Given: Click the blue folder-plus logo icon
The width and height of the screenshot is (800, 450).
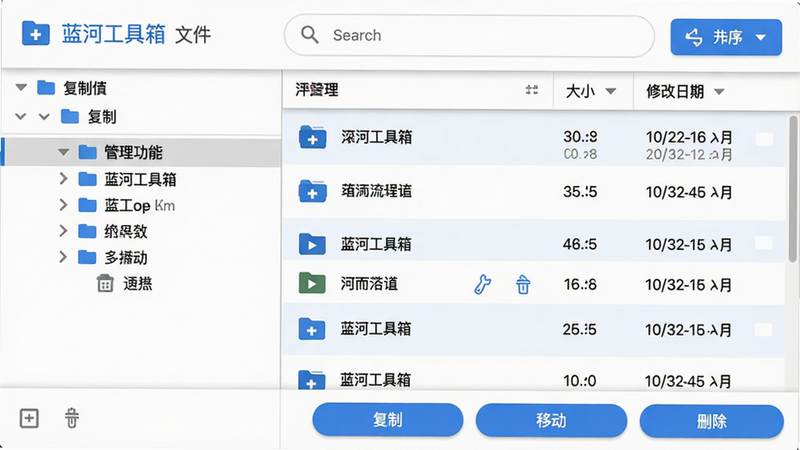Looking at the screenshot, I should pos(36,34).
